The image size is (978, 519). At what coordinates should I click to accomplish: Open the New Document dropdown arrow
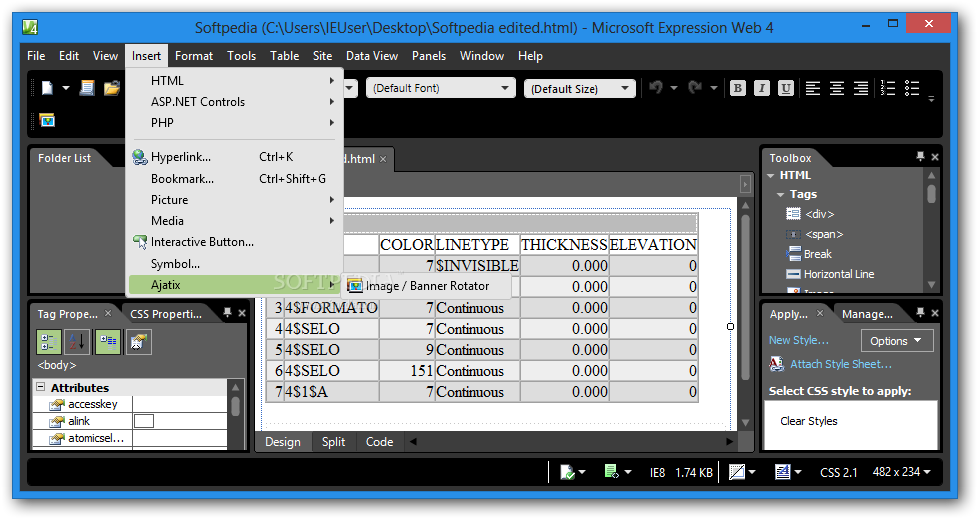click(65, 88)
